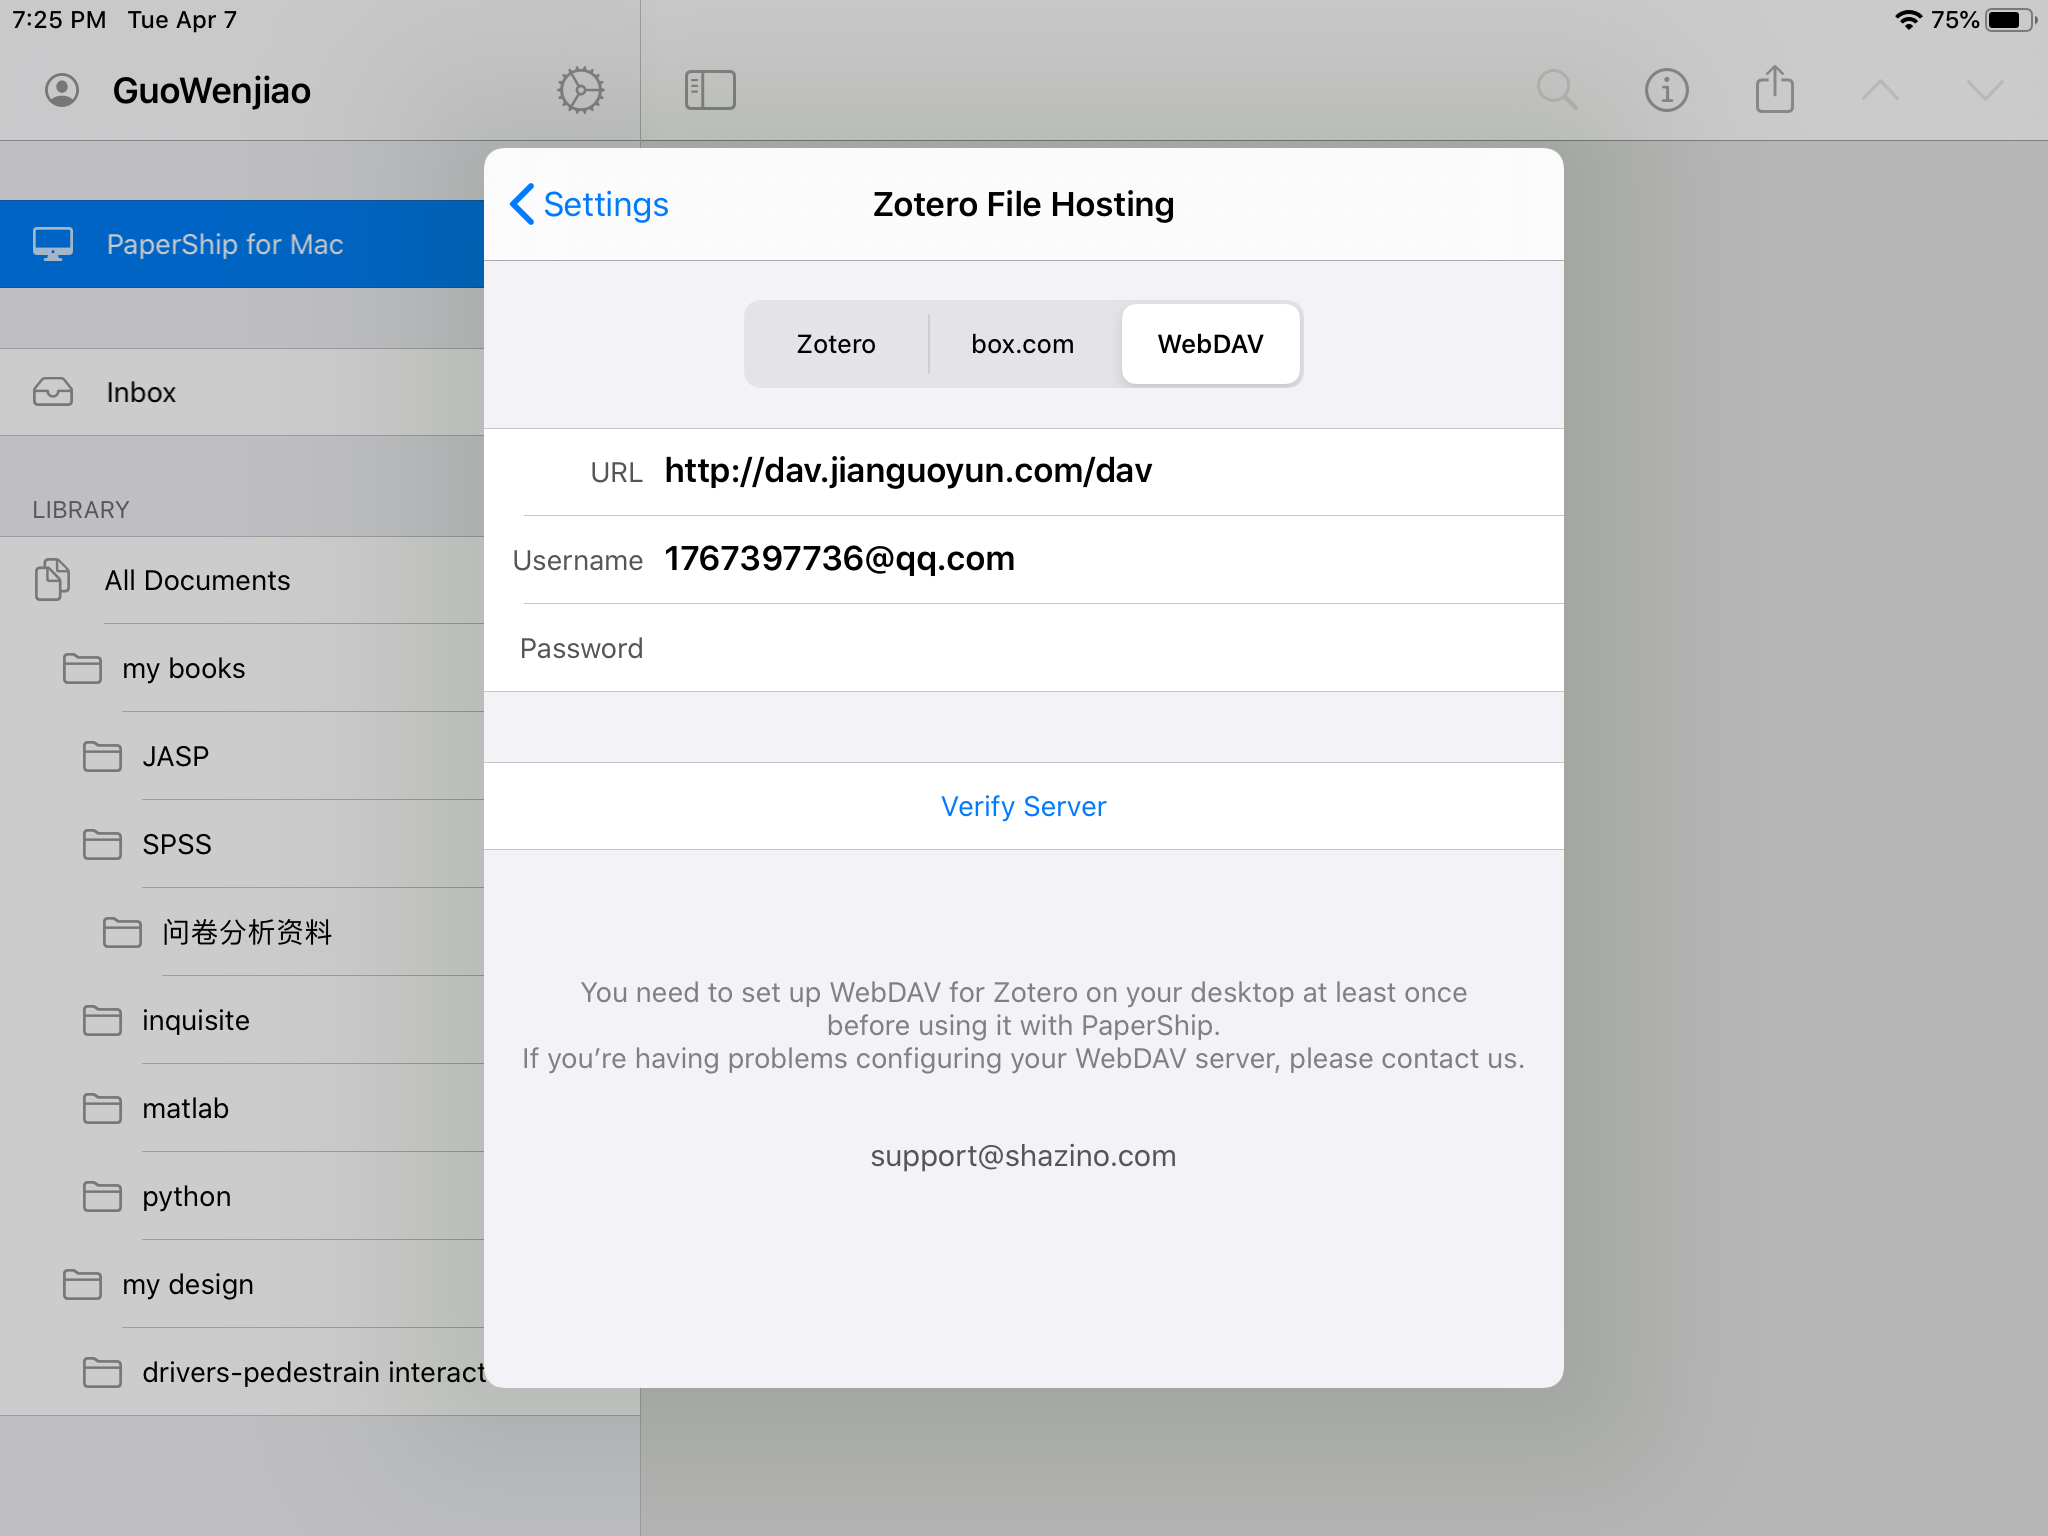Open the Inbox item
The height and width of the screenshot is (1536, 2048).
tap(141, 392)
